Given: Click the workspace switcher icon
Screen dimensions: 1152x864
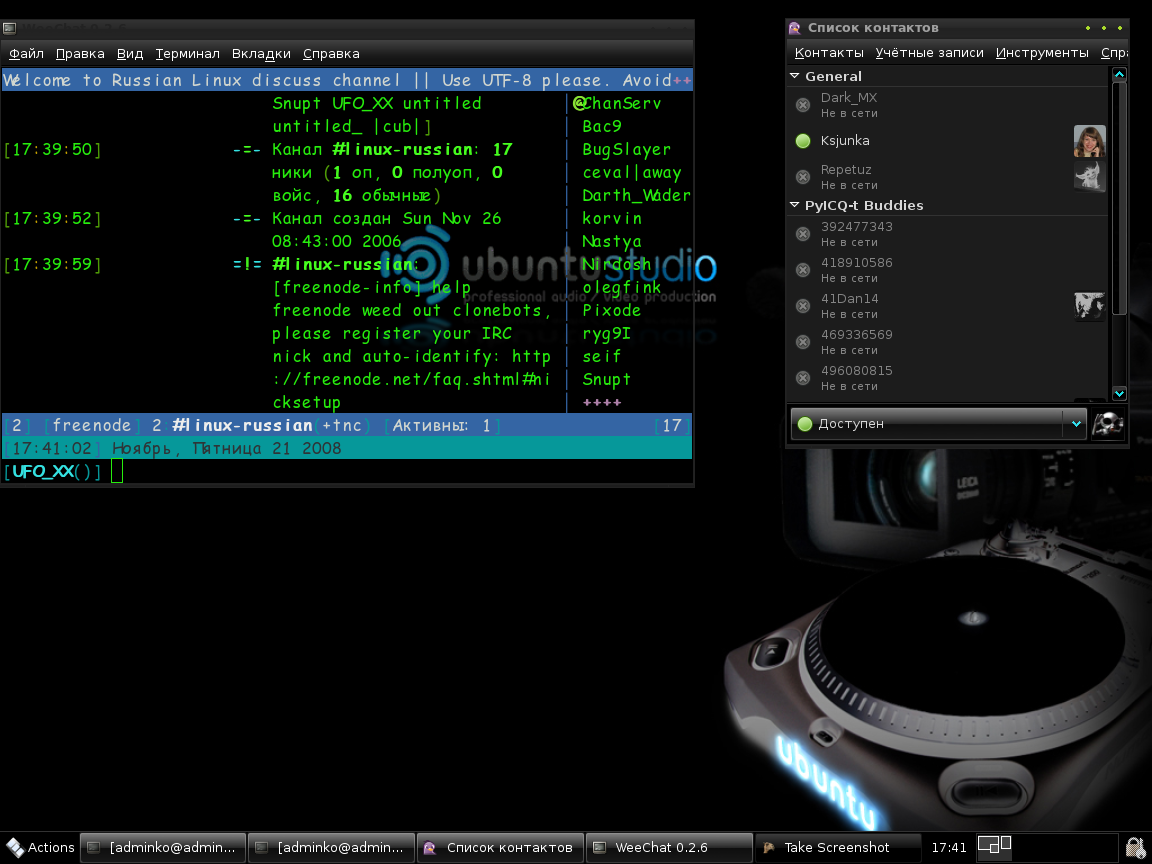Looking at the screenshot, I should coord(995,846).
